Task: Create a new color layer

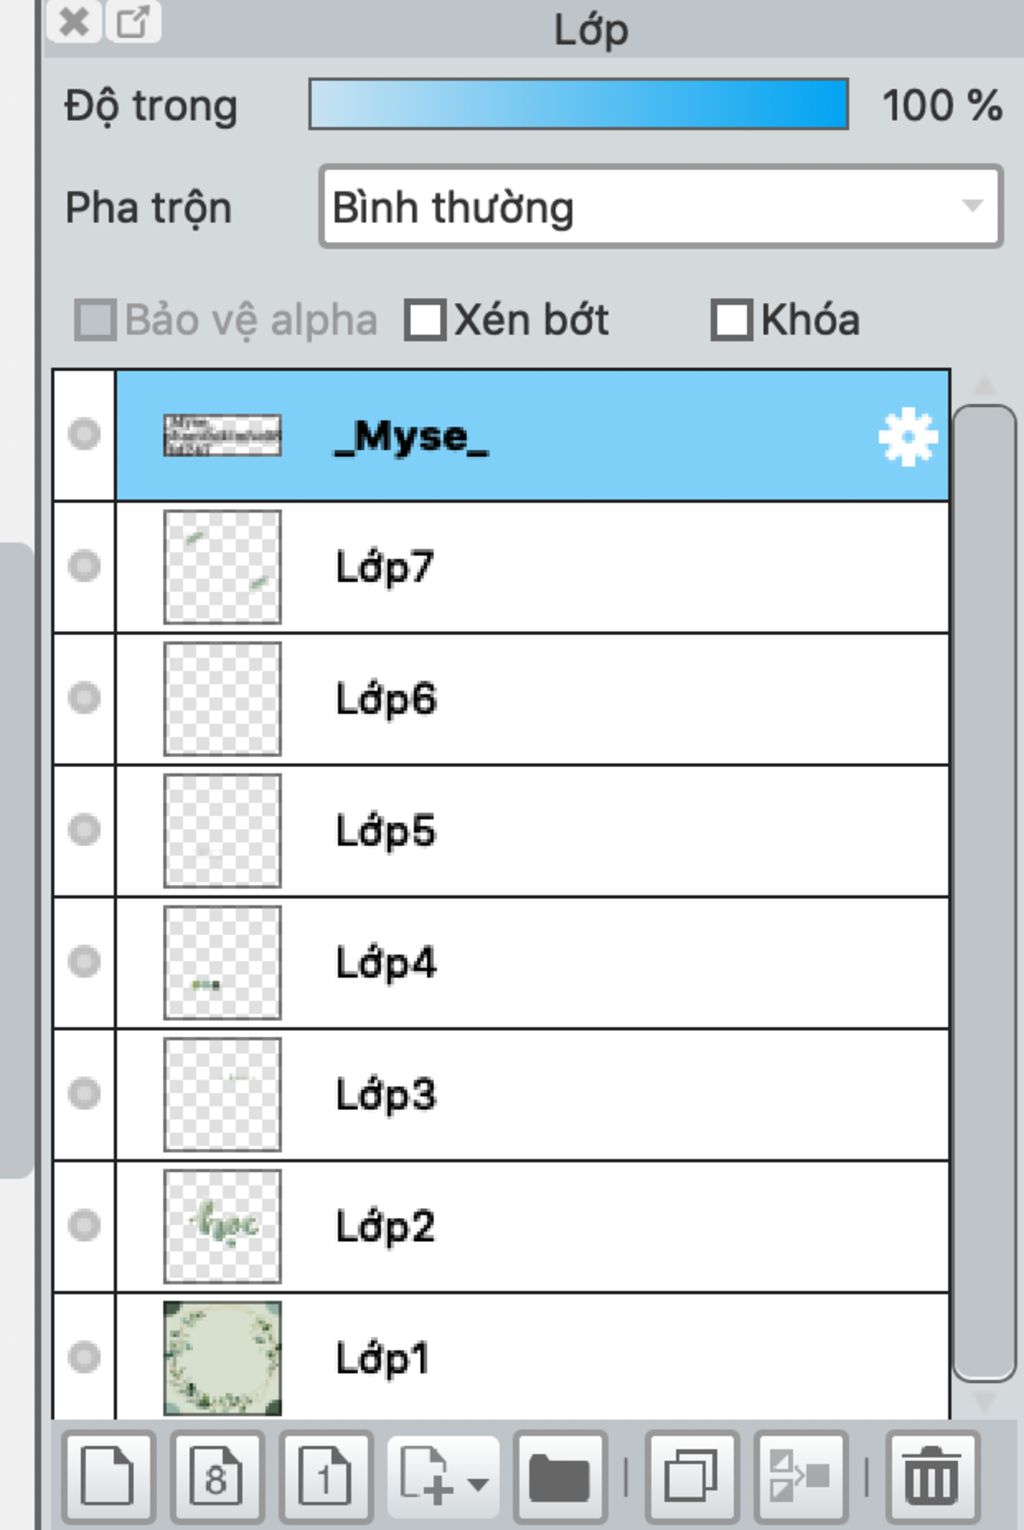Action: pyautogui.click(x=108, y=1476)
